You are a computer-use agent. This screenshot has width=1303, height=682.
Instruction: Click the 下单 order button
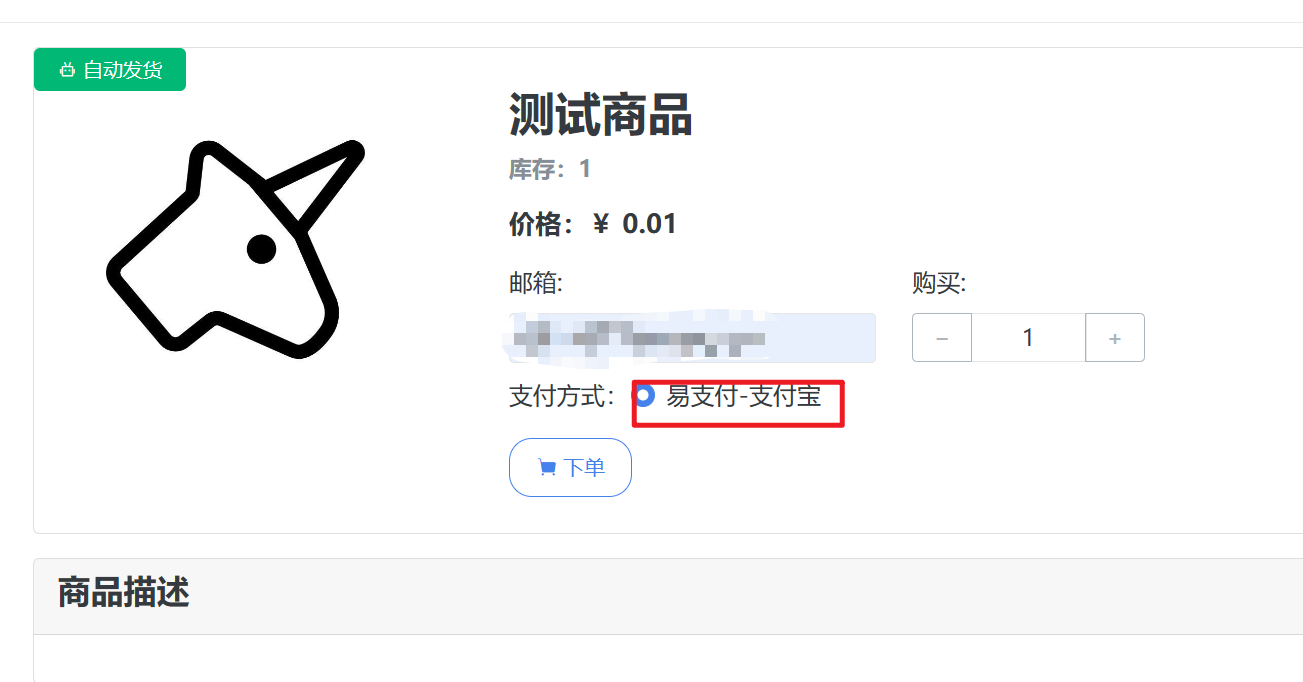pos(570,467)
